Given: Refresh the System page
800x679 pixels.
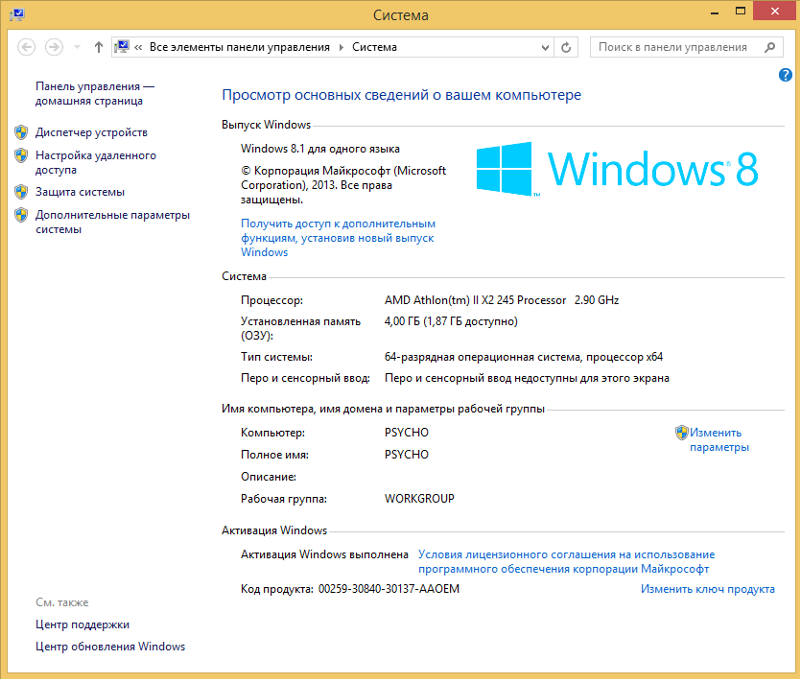Looking at the screenshot, I should coord(566,47).
